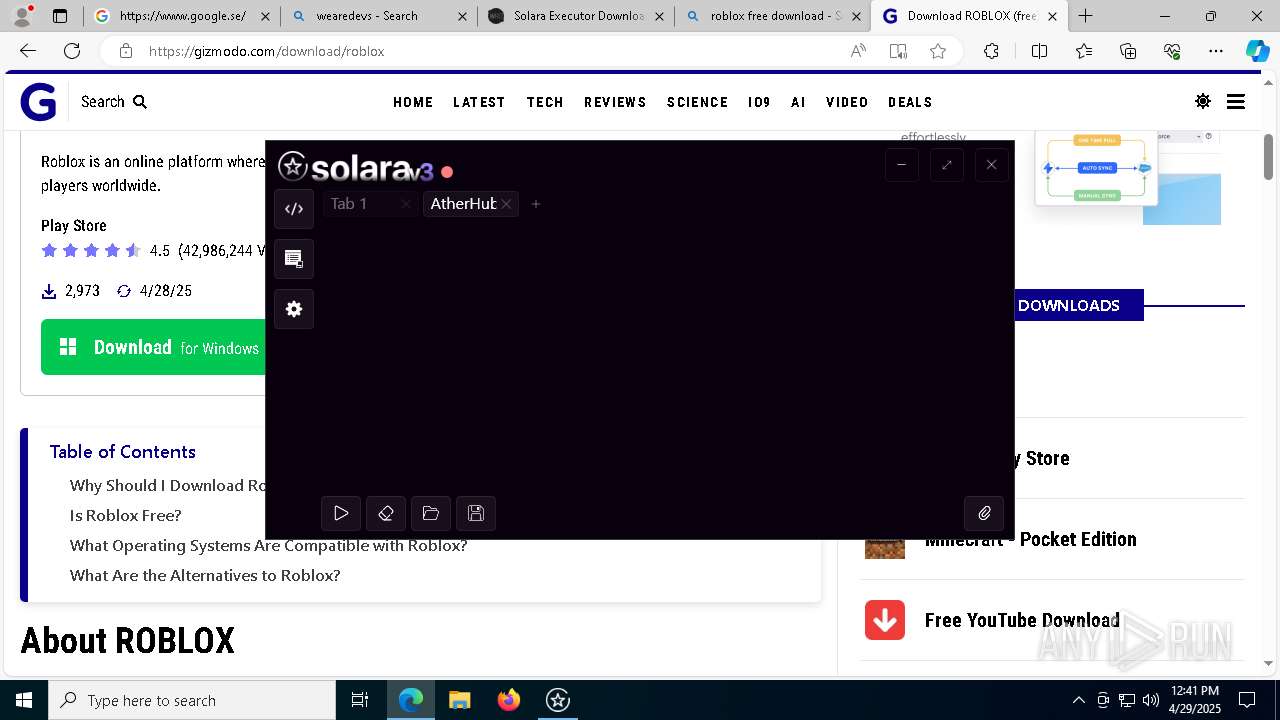The image size is (1280, 720).
Task: Switch to wearedevs - Search tab
Action: coord(378,16)
